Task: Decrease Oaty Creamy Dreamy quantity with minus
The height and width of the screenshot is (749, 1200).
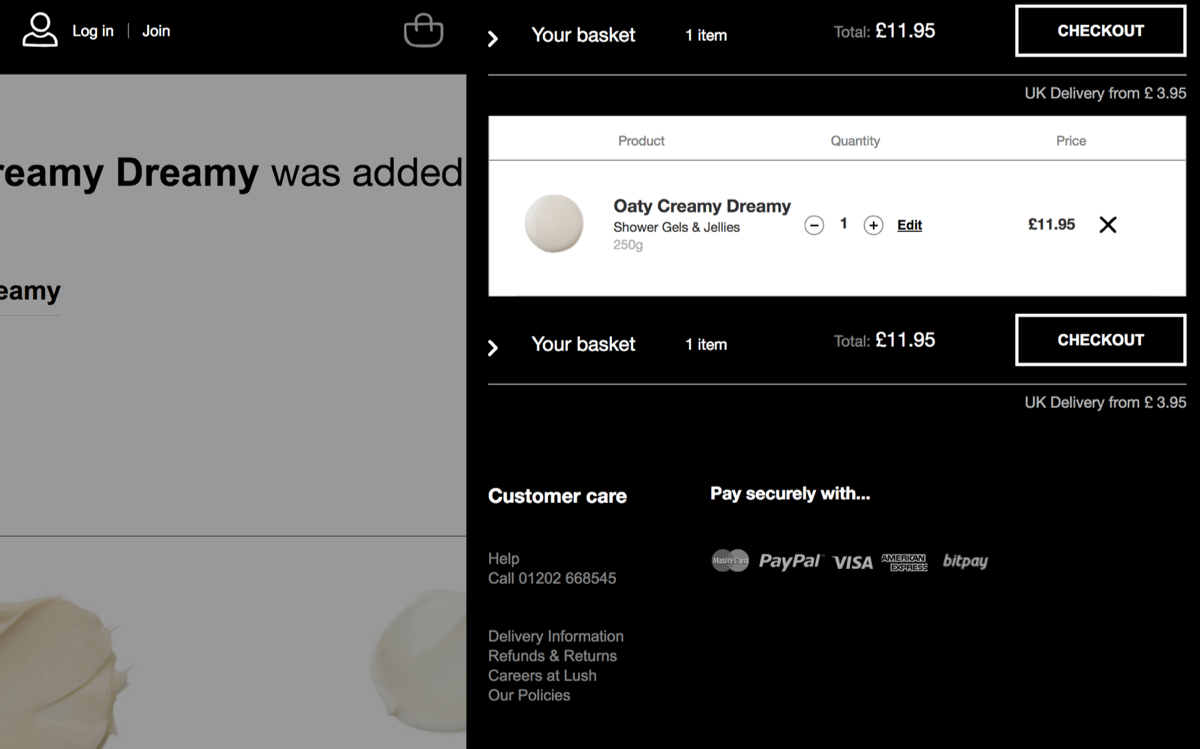Action: pos(814,226)
